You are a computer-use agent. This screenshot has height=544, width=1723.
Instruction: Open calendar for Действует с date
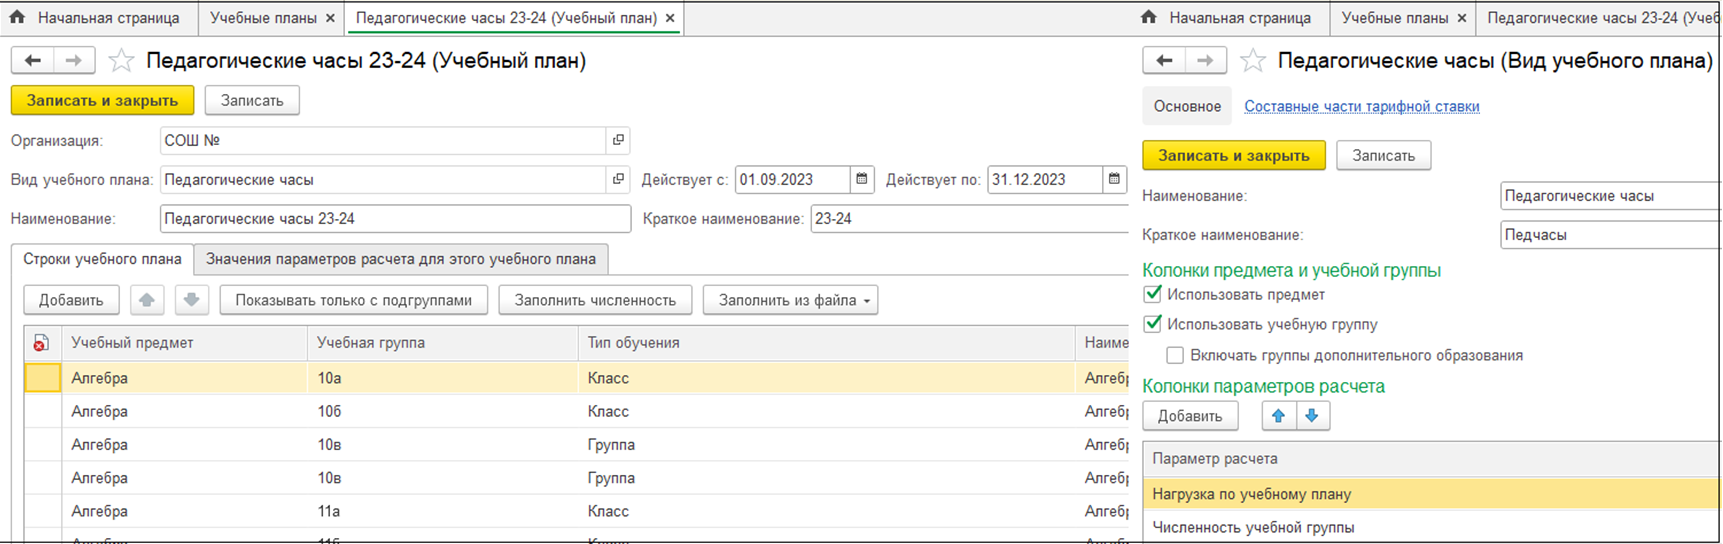[x=862, y=180]
